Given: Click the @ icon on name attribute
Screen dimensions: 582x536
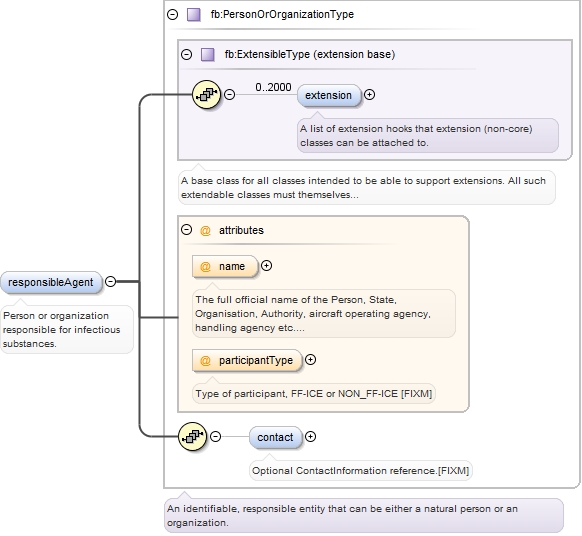Looking at the screenshot, I should click(x=205, y=267).
